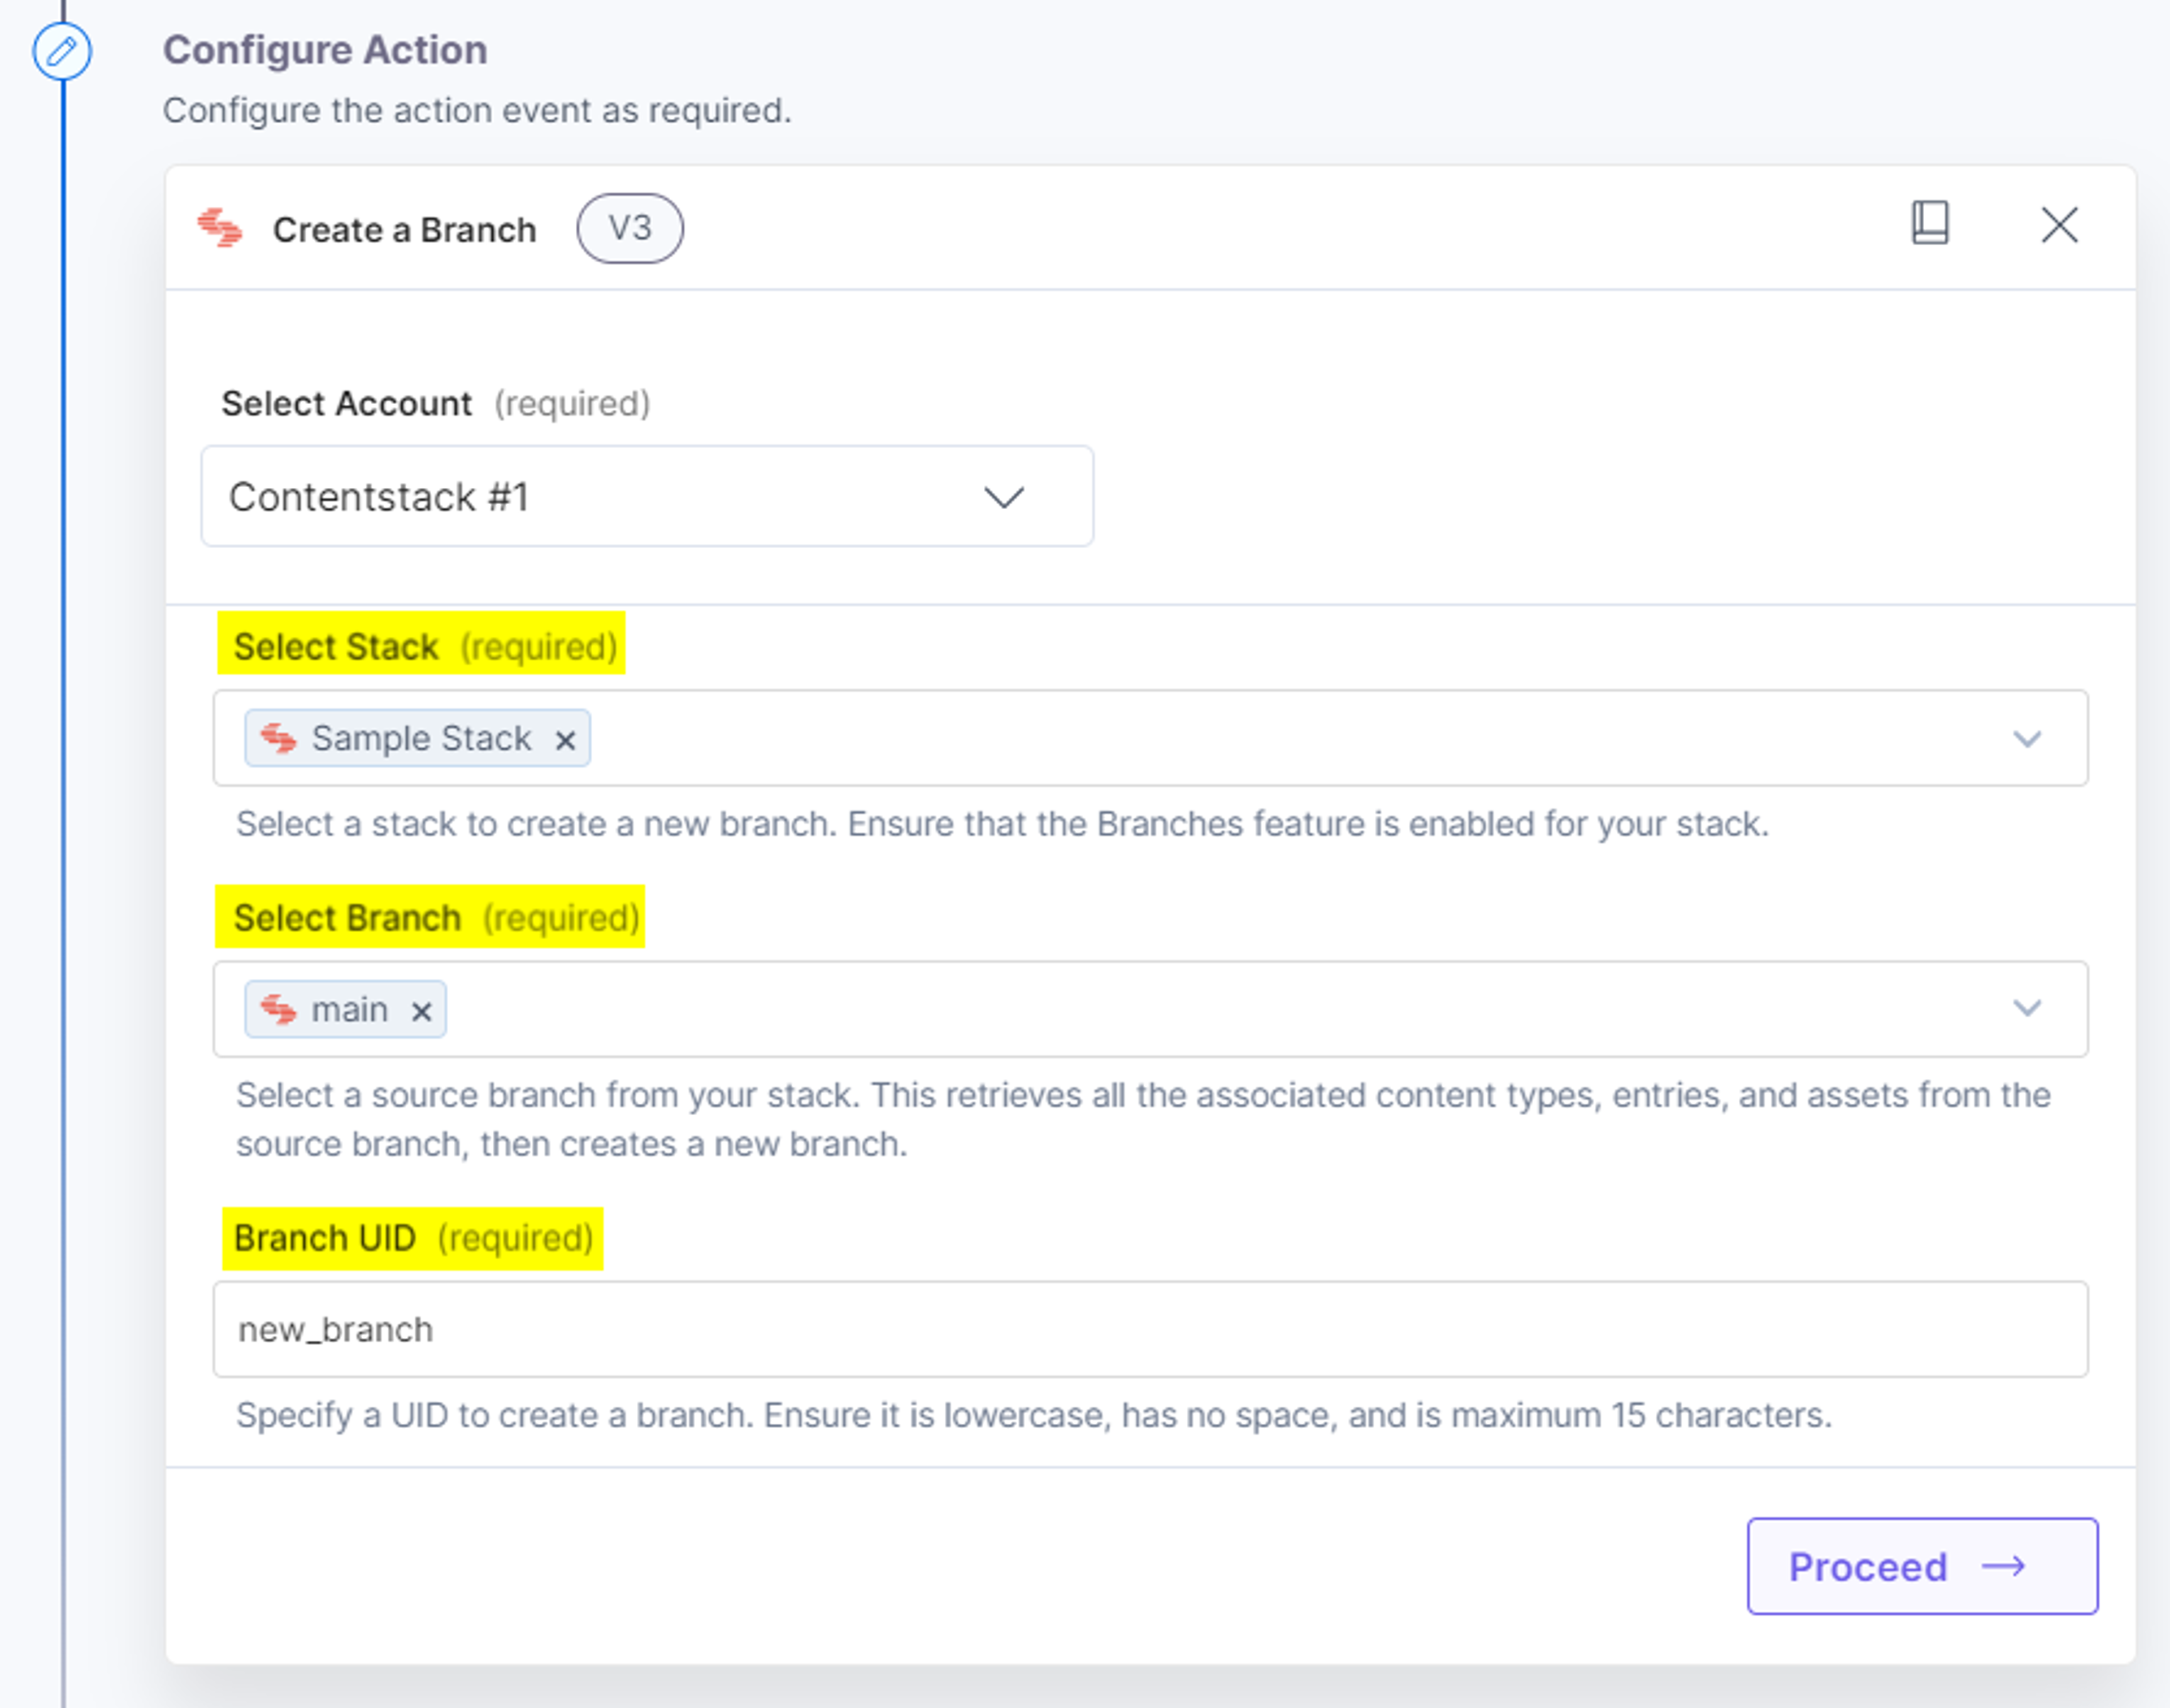Open the Select Account dropdown
Screen dimensions: 2170x1708
click(647, 496)
